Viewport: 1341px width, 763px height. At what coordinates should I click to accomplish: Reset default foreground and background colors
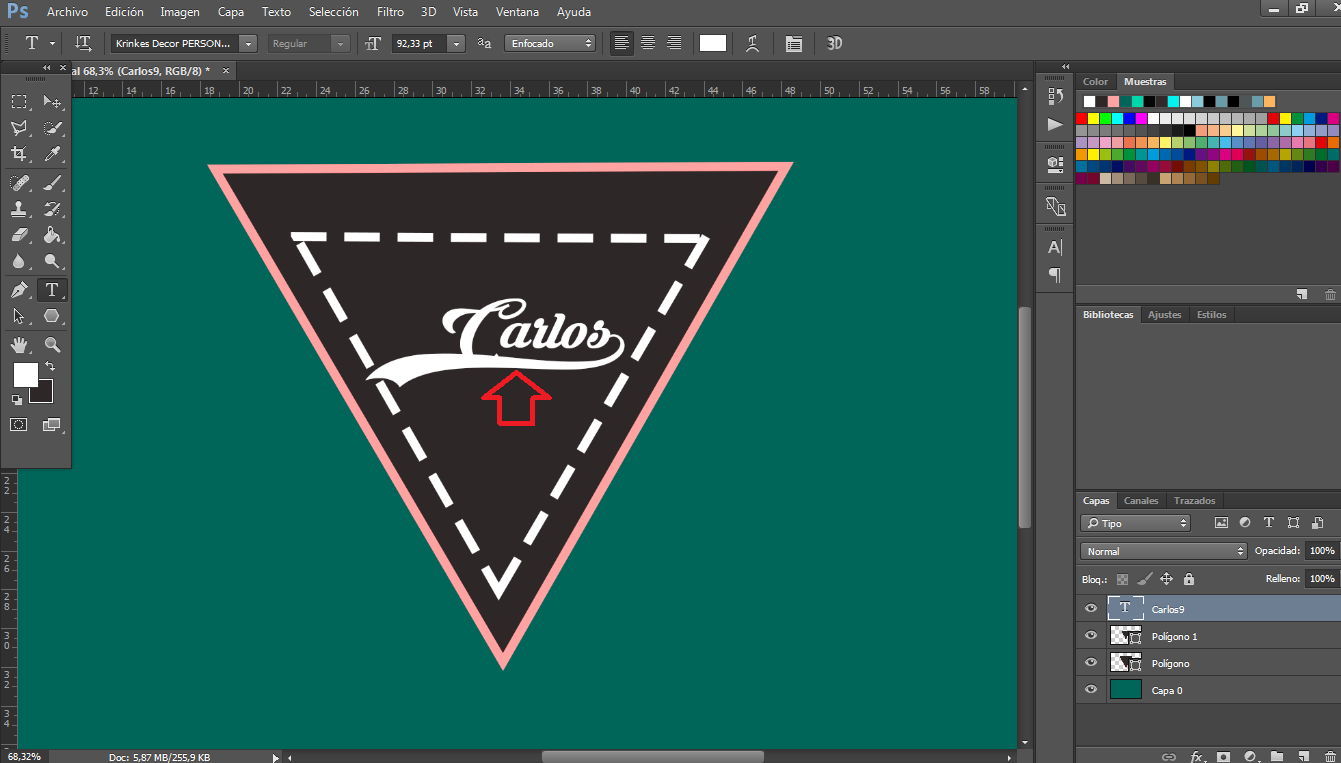pos(17,399)
